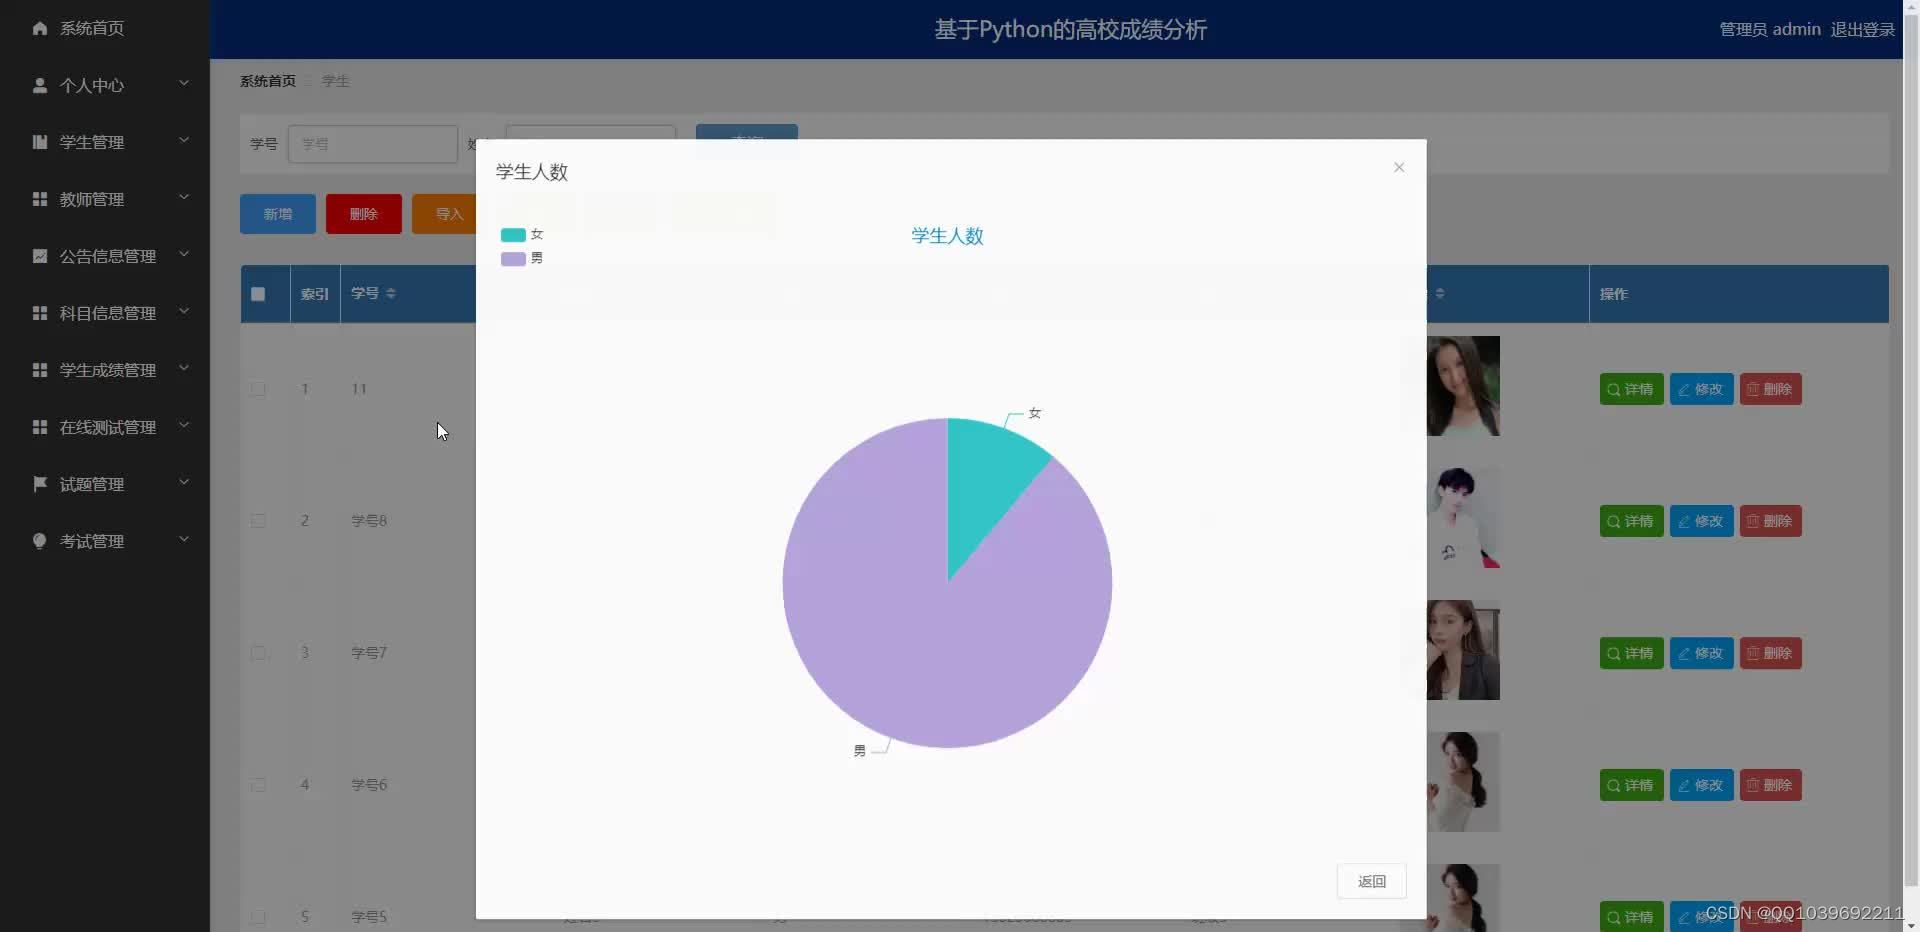Check the select-all checkbox in table header
This screenshot has width=1920, height=932.
click(258, 293)
